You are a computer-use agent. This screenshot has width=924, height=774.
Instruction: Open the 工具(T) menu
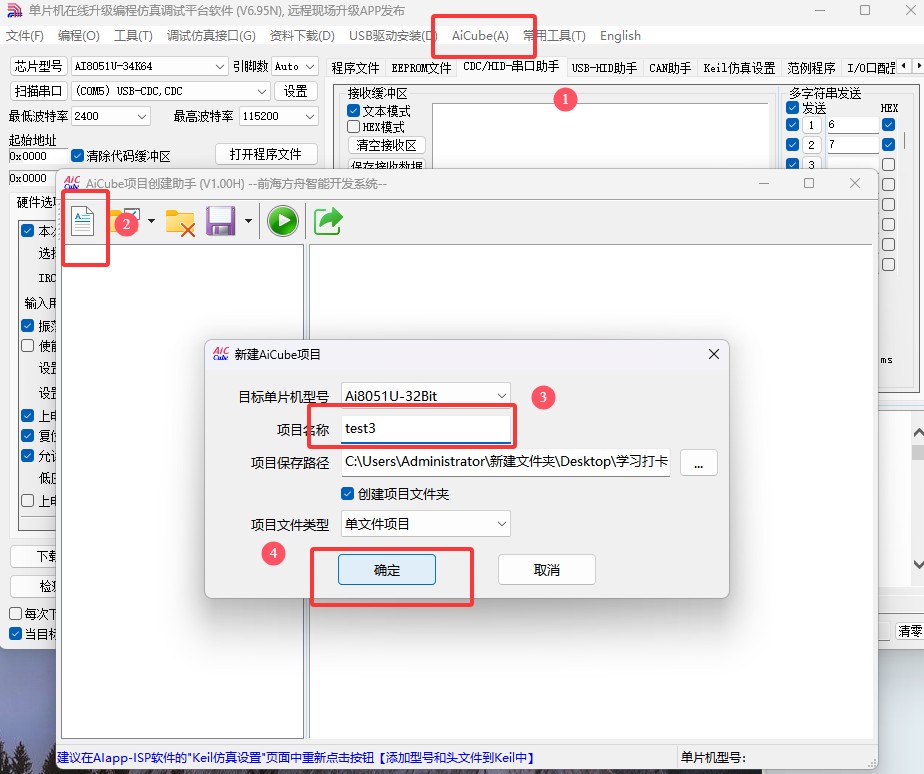(133, 36)
